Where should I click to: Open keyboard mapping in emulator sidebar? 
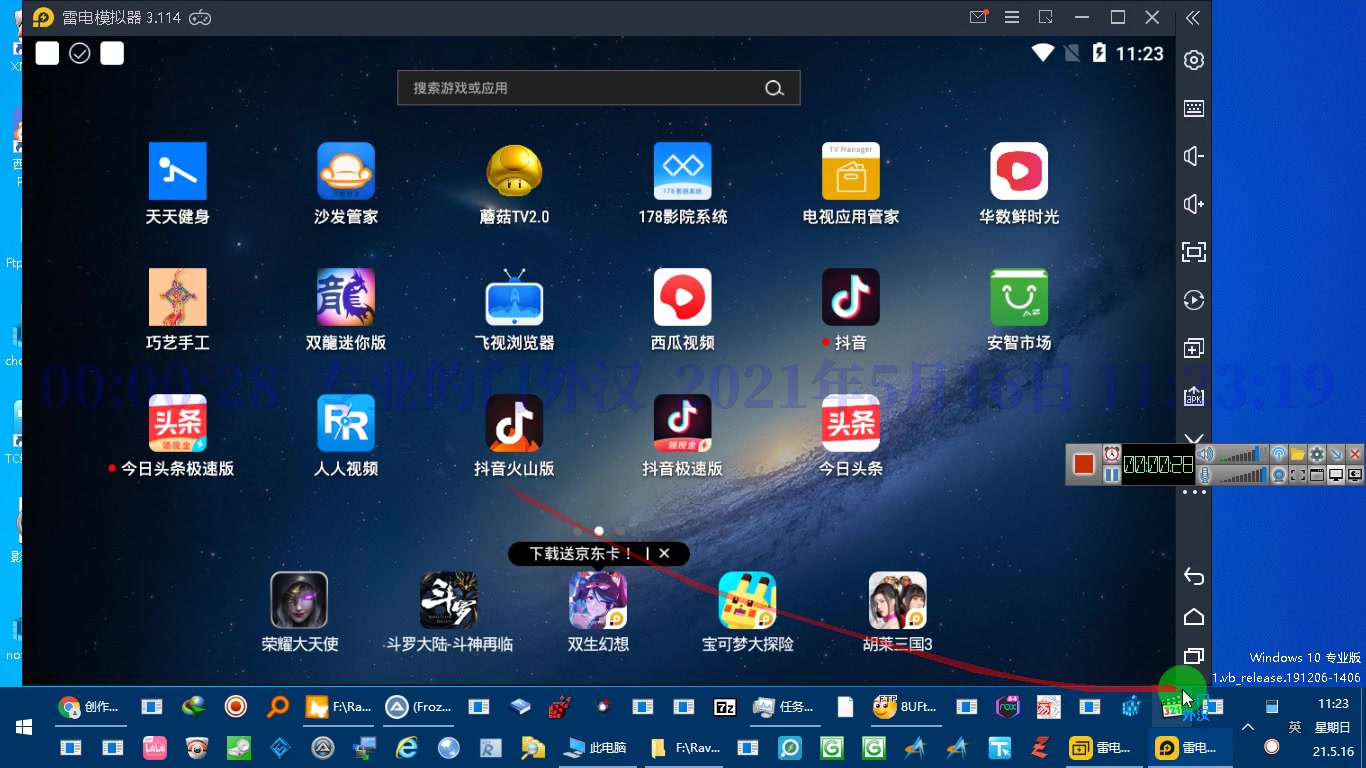pos(1193,108)
